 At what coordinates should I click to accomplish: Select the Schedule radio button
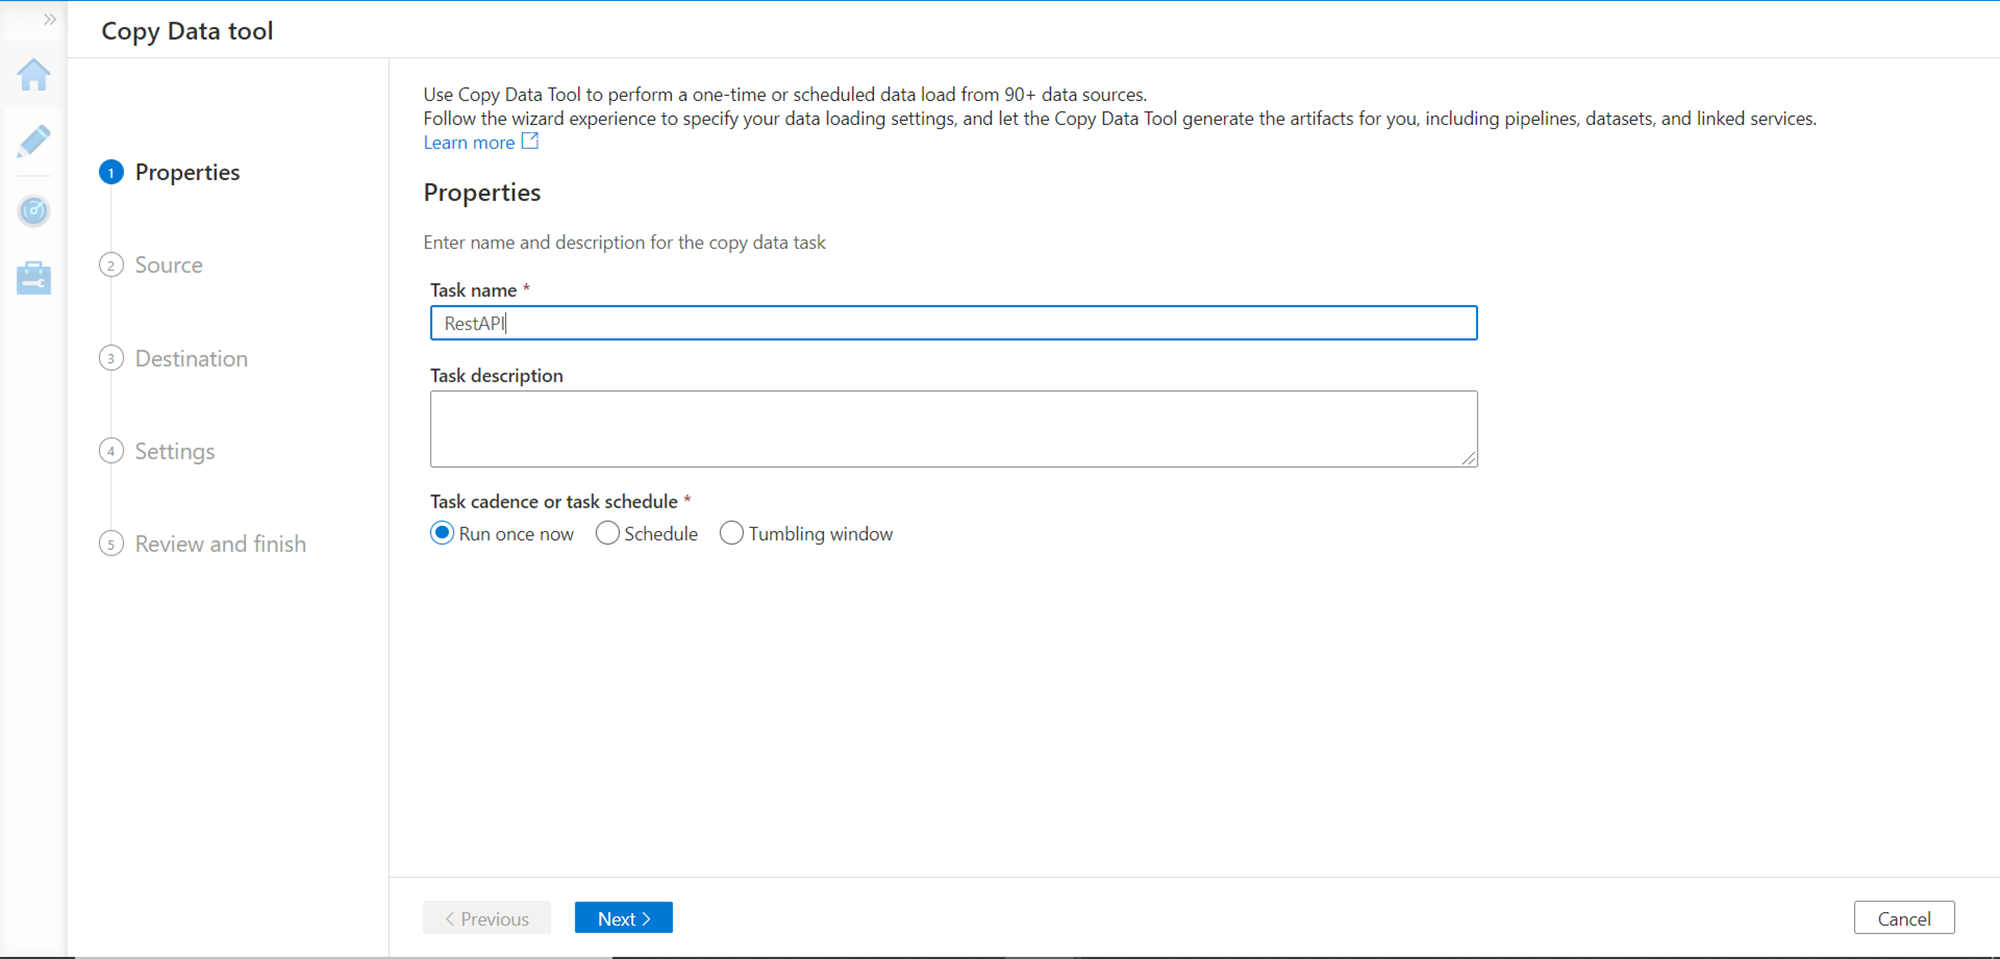pyautogui.click(x=607, y=533)
